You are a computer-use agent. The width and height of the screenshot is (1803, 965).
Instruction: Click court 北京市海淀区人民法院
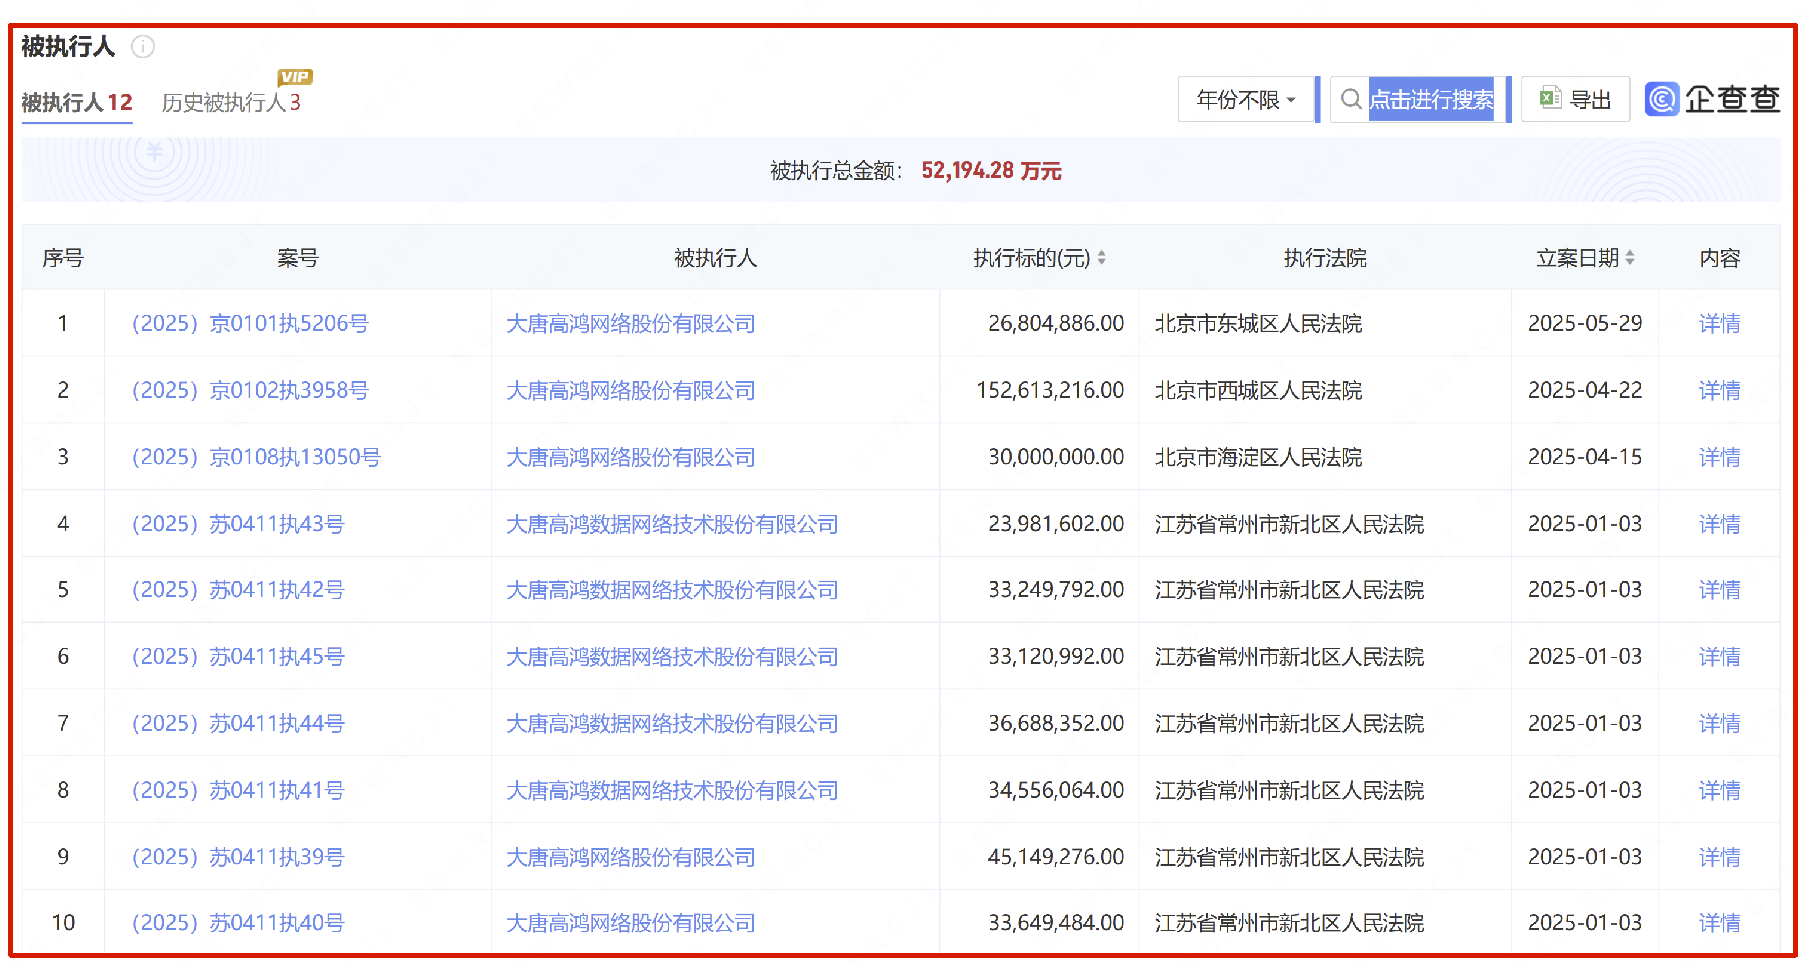(1258, 457)
